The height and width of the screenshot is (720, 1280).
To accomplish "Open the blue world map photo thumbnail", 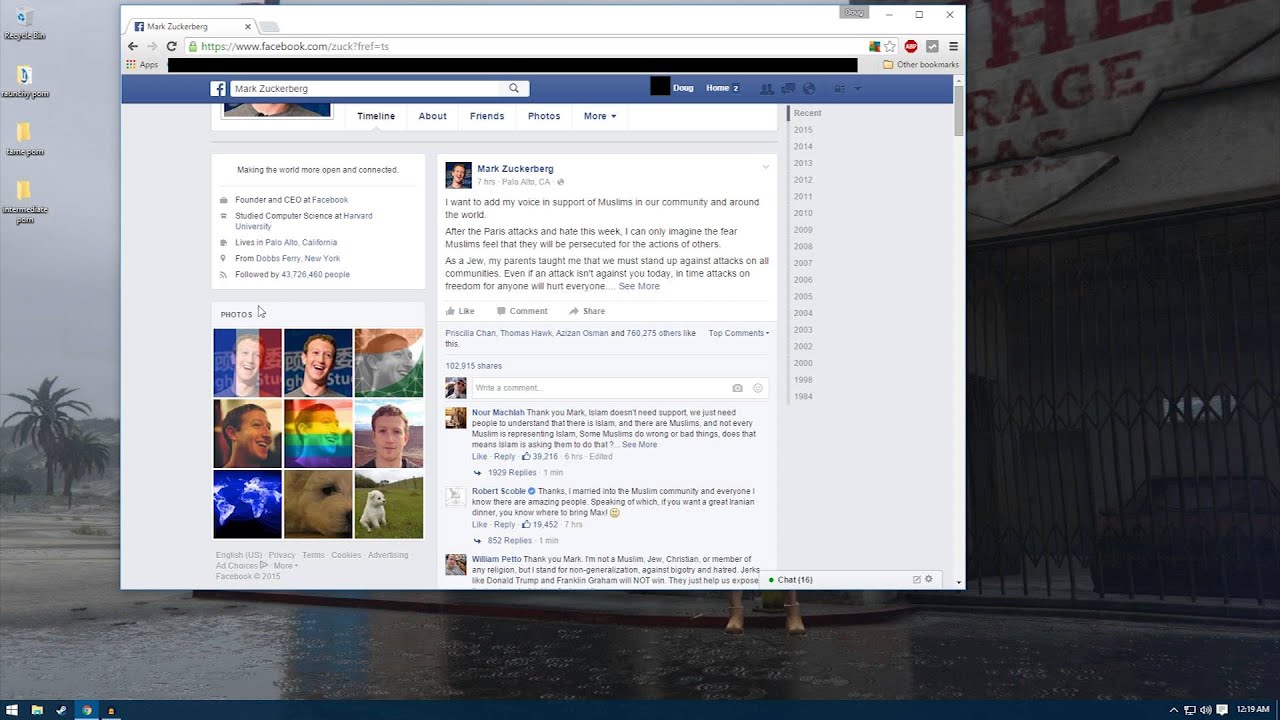I will 247,505.
